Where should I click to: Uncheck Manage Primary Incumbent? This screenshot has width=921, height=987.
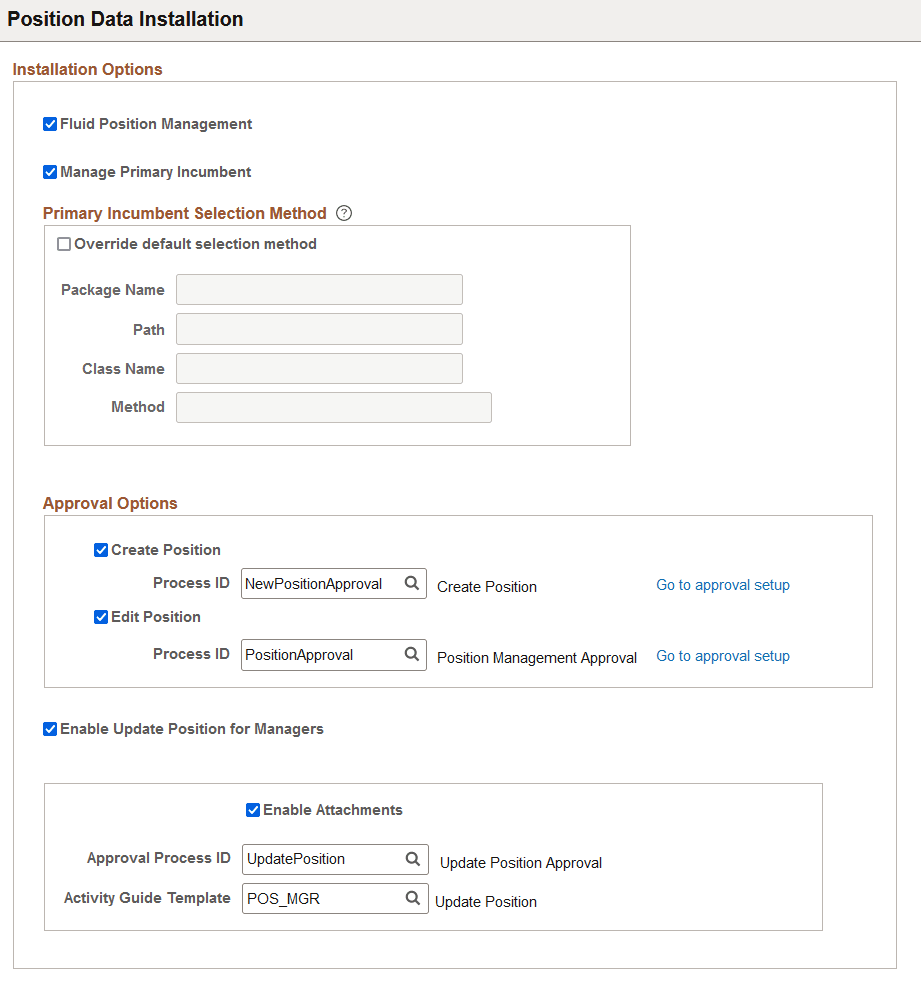click(x=50, y=171)
